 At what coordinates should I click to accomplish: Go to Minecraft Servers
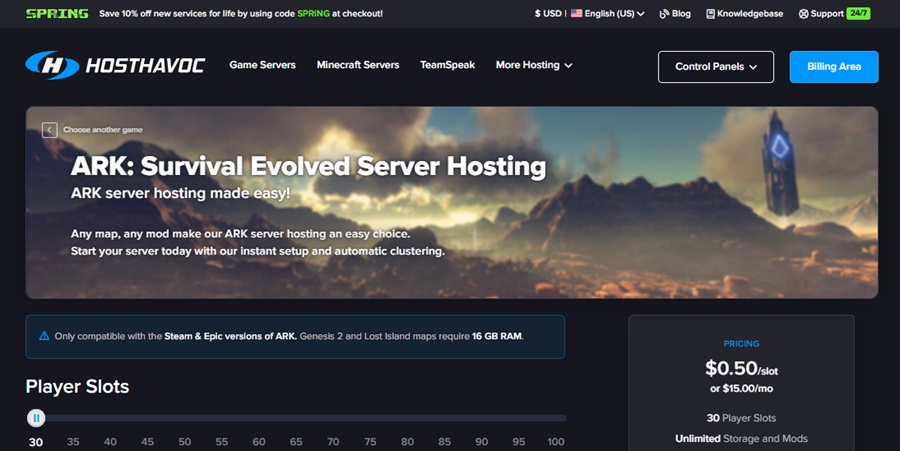pyautogui.click(x=358, y=65)
